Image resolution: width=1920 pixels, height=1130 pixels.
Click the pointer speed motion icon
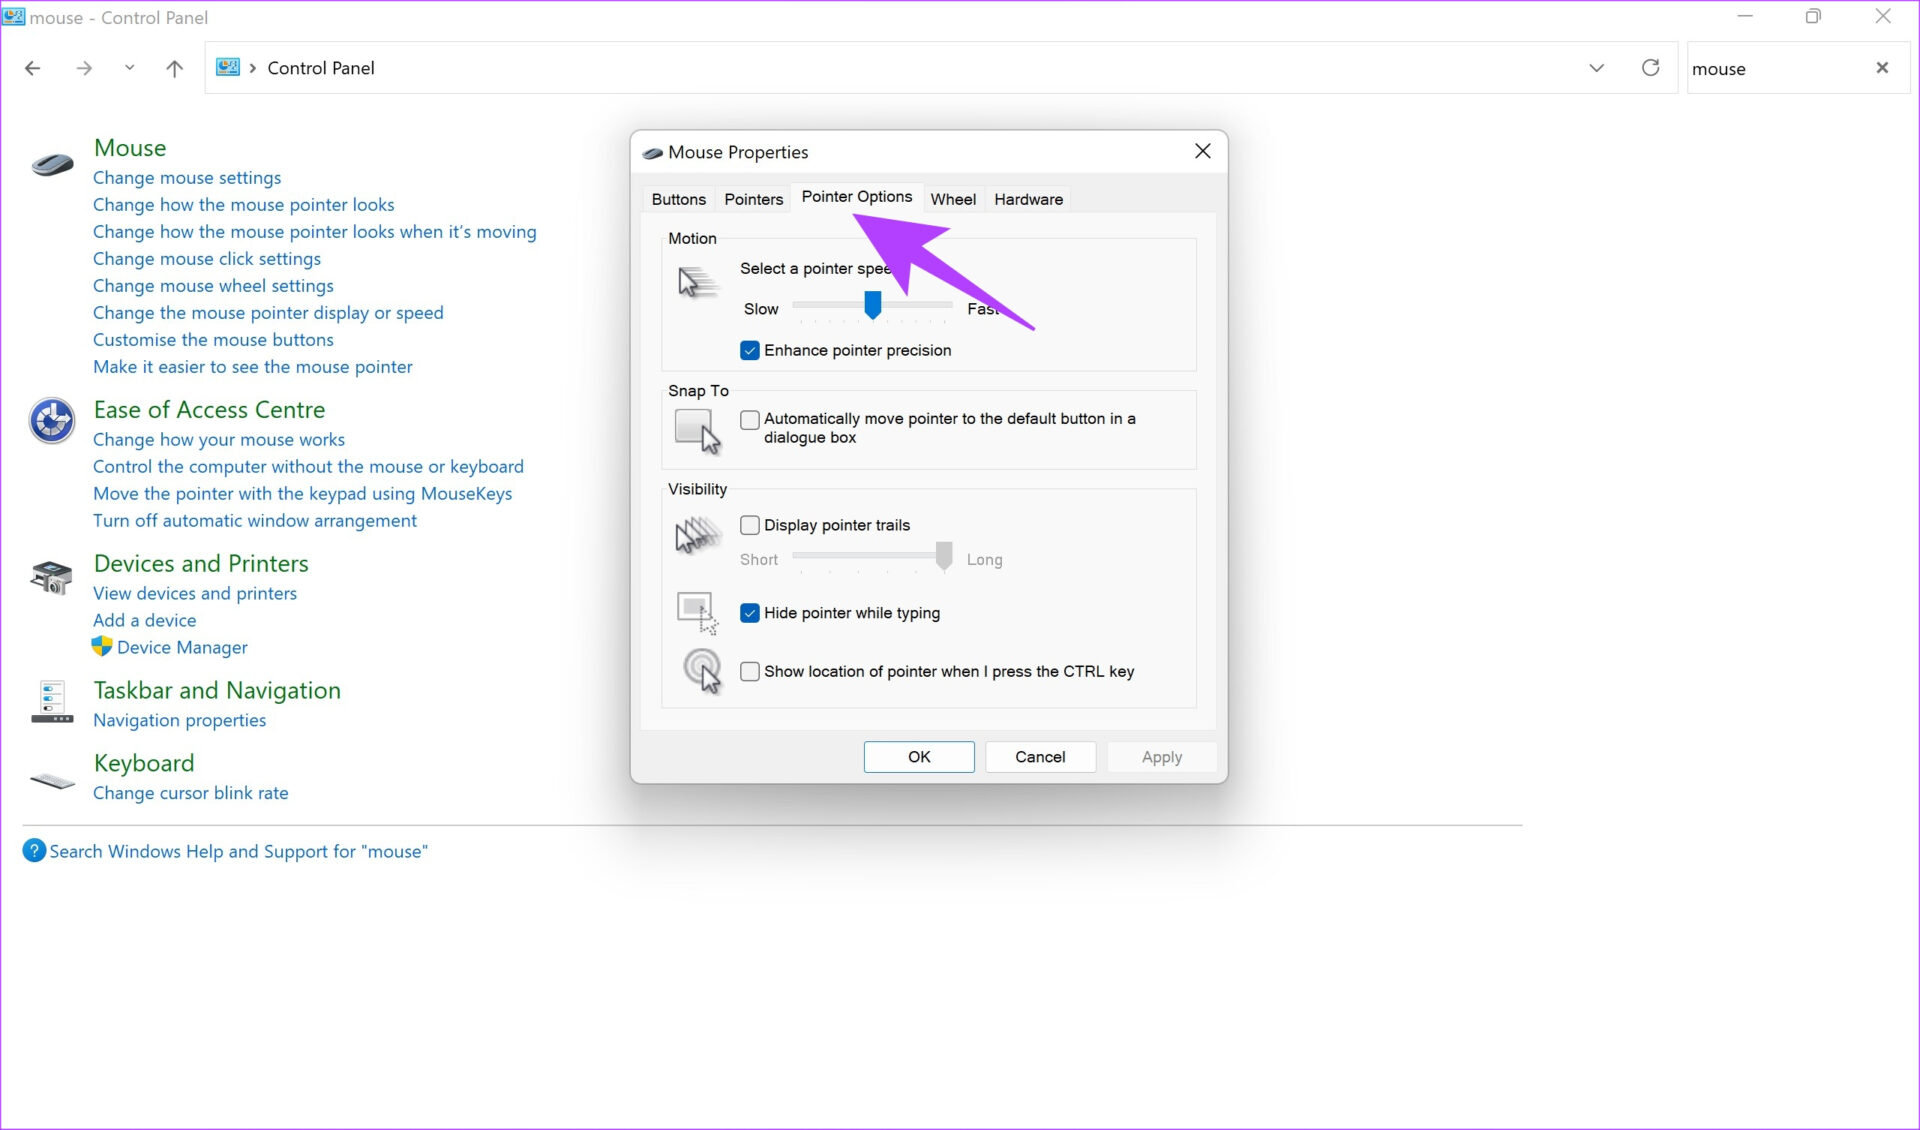pyautogui.click(x=698, y=283)
